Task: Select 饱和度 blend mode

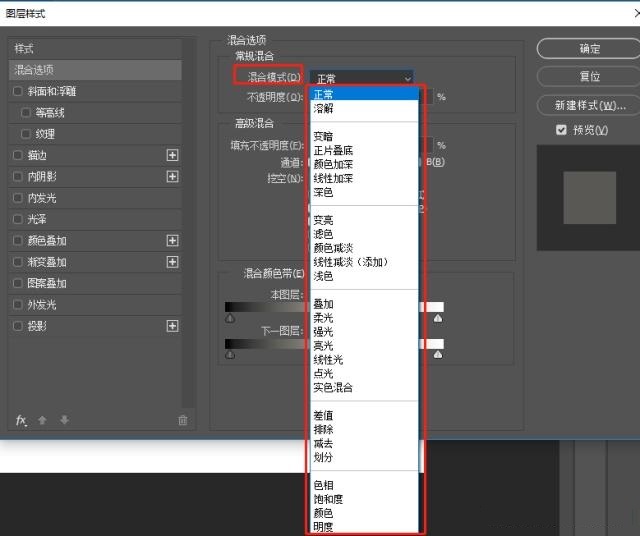Action: [364, 499]
